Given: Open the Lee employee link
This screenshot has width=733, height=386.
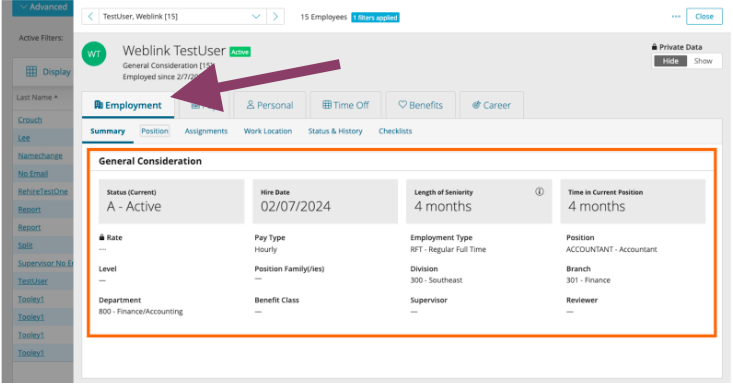Looking at the screenshot, I should point(24,138).
